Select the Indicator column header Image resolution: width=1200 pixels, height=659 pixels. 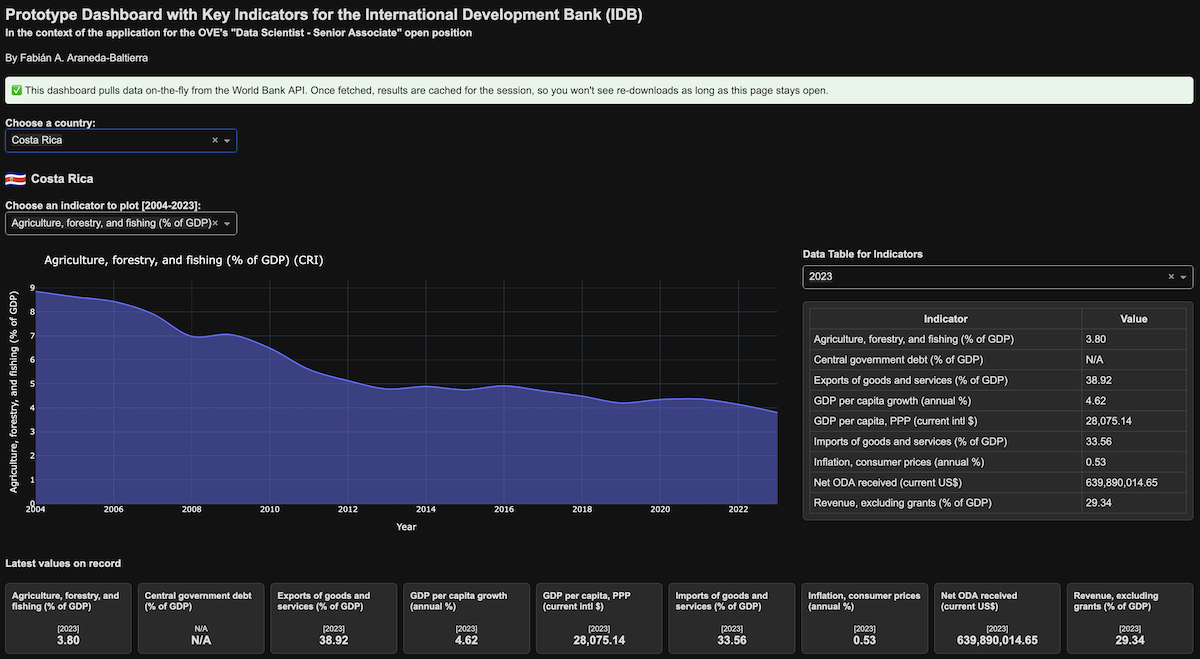[x=945, y=319]
